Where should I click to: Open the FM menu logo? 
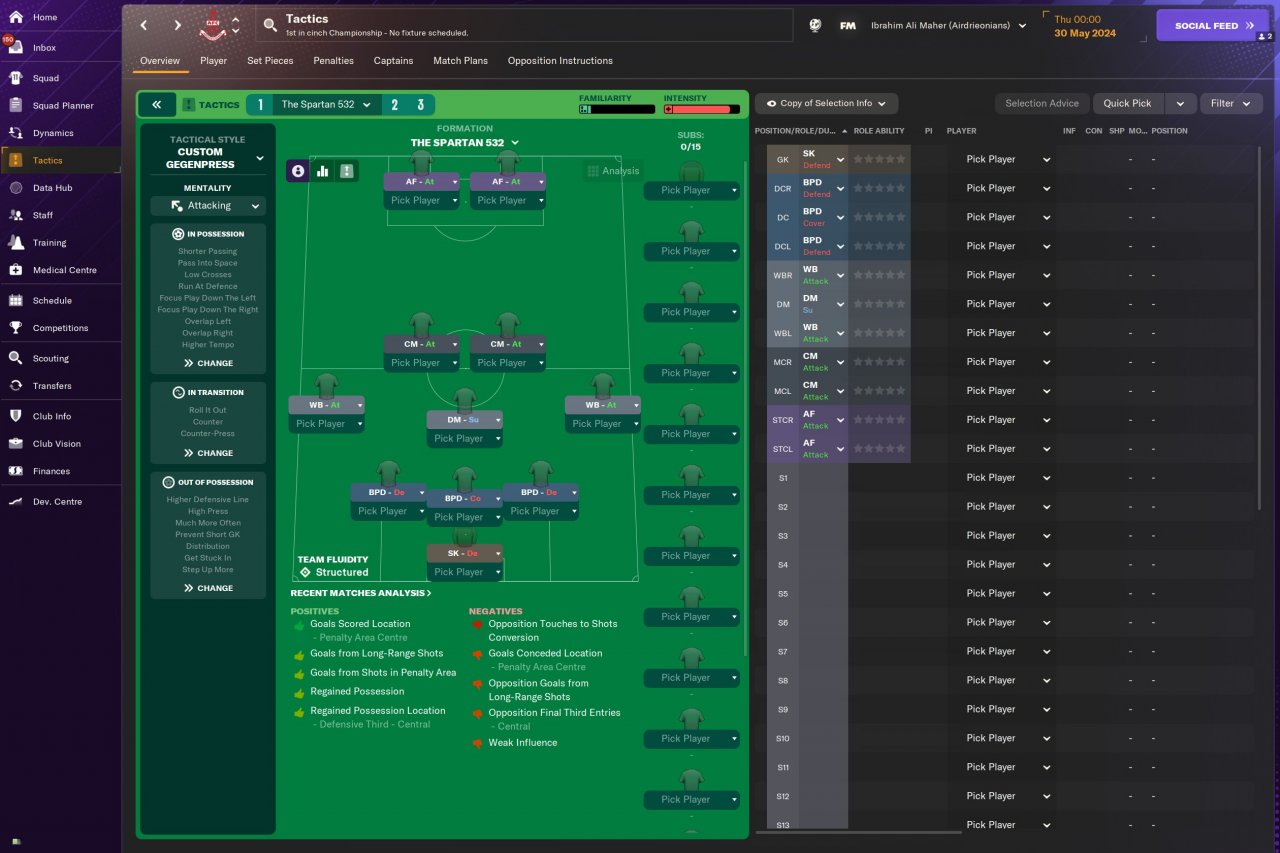848,26
